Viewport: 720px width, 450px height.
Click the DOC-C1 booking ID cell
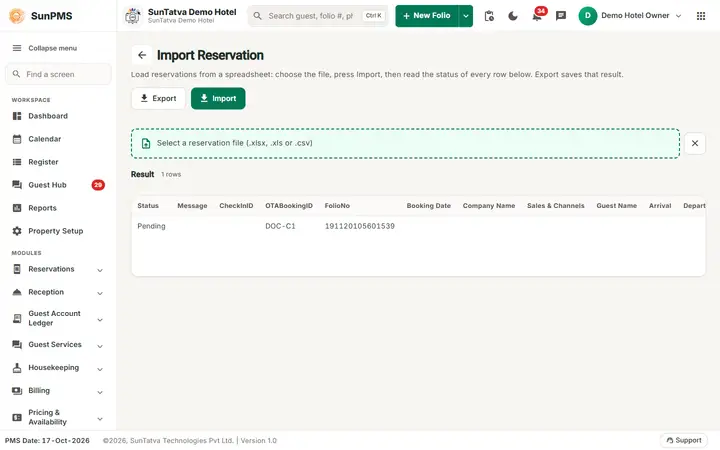[280, 226]
